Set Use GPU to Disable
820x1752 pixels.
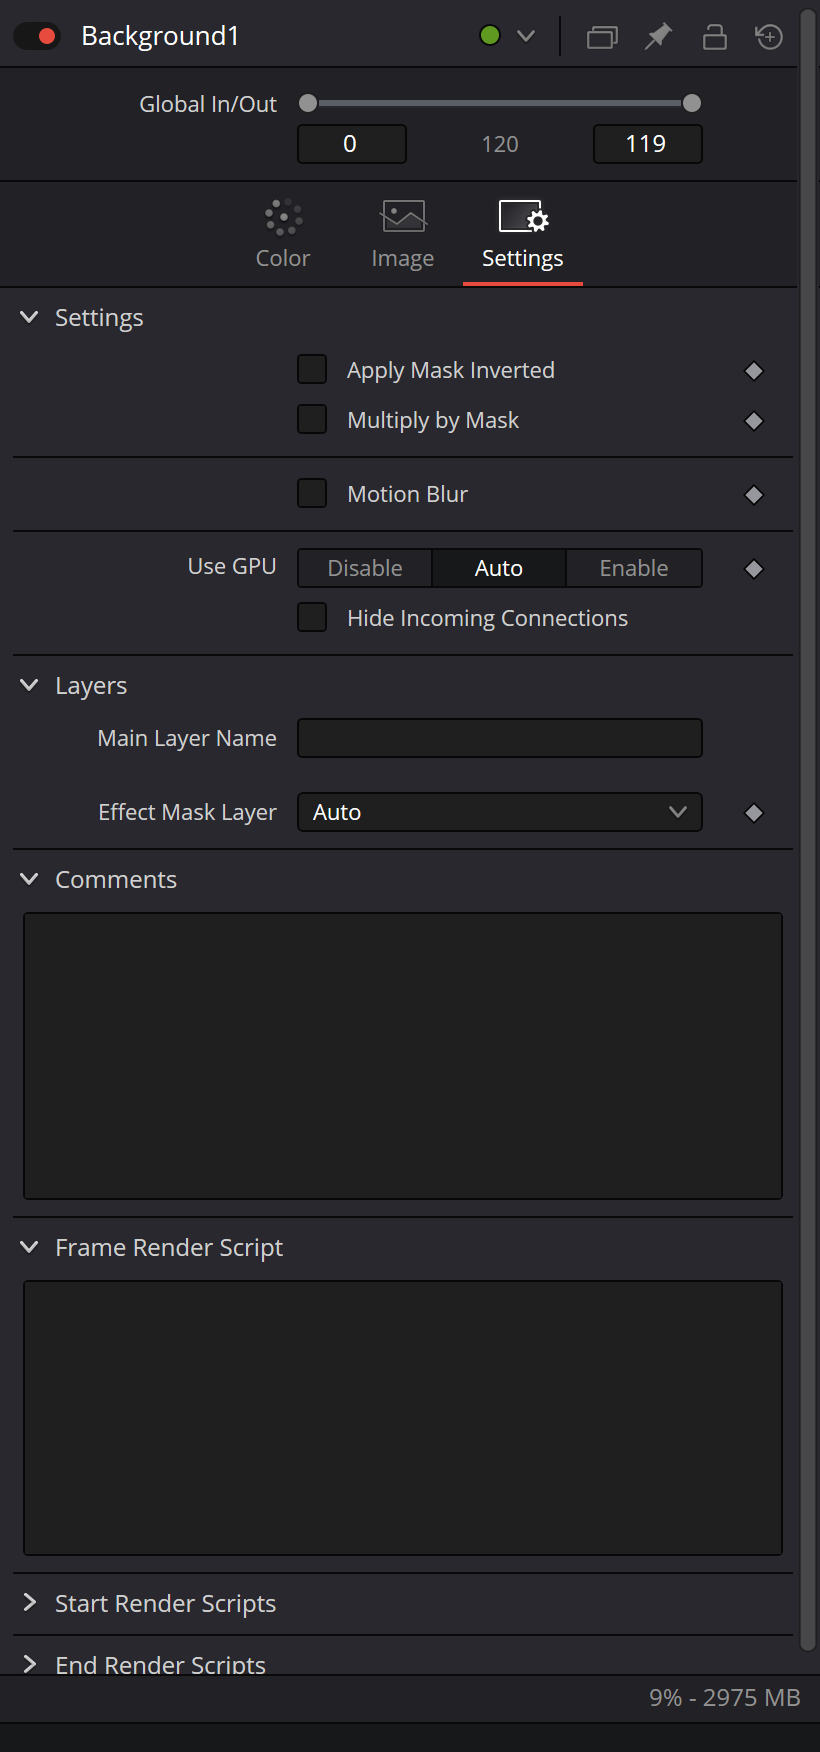[x=365, y=568]
